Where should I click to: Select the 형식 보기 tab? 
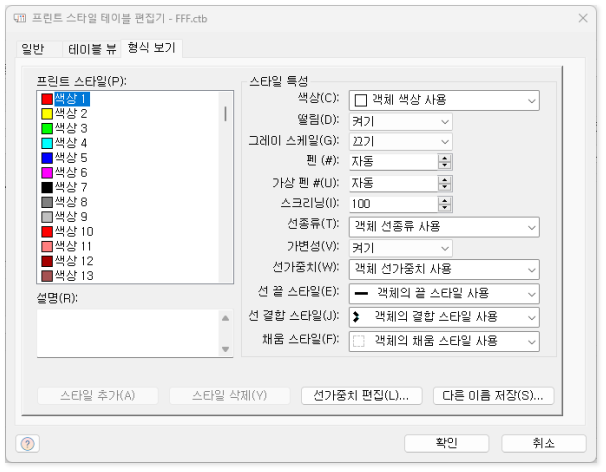[152, 48]
